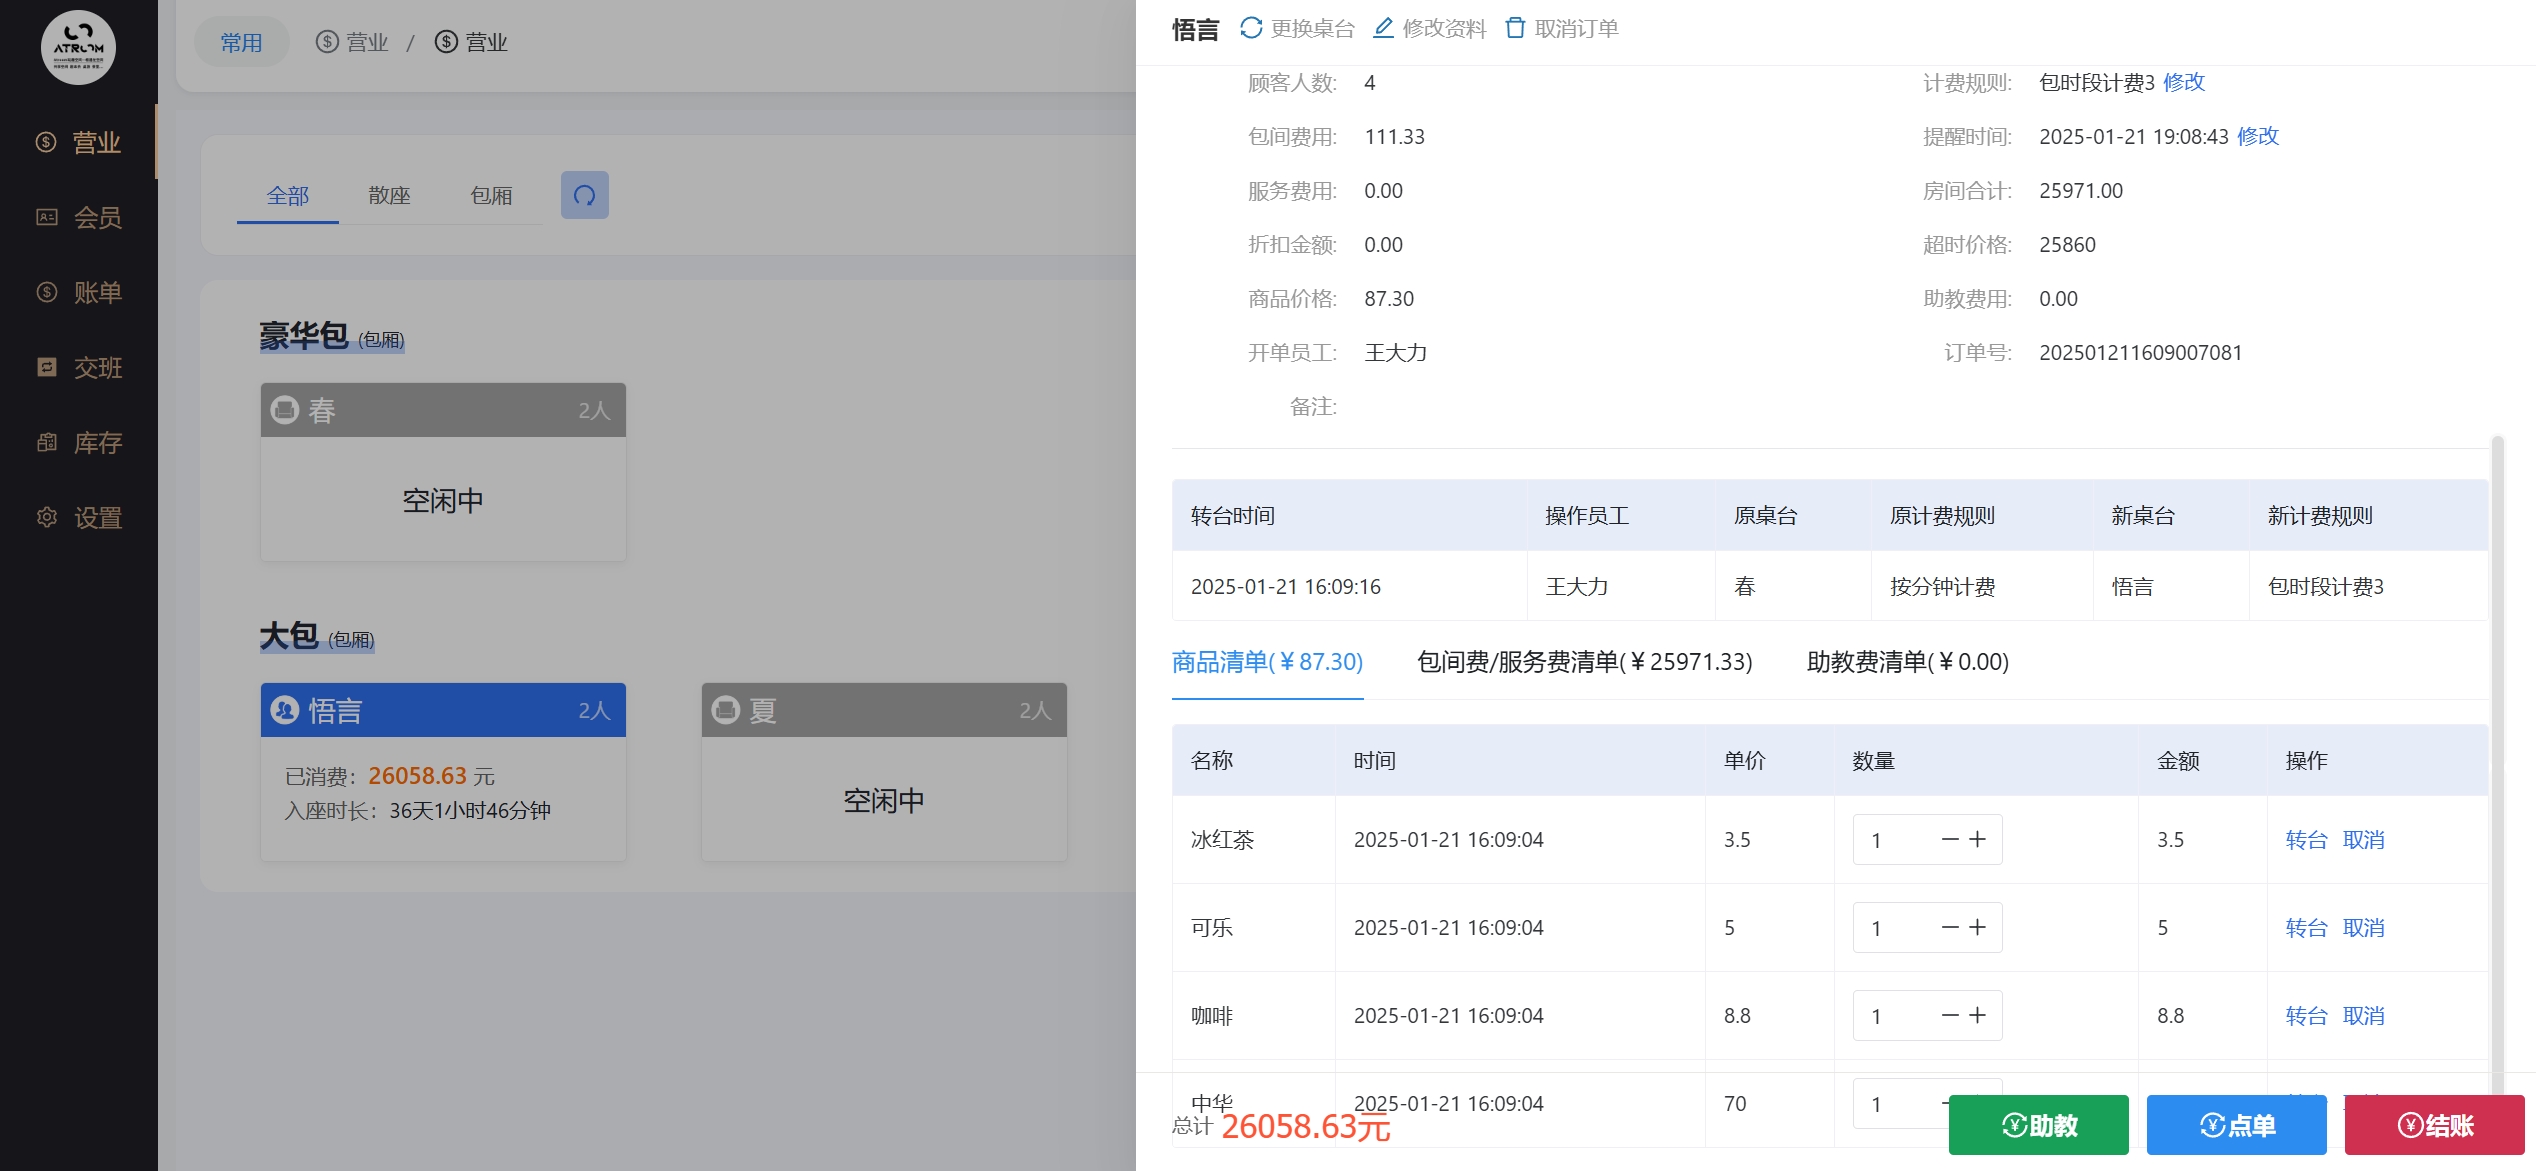This screenshot has width=2536, height=1171.
Task: Click the refresh icon beside 包厢 tab
Action: pyautogui.click(x=584, y=195)
